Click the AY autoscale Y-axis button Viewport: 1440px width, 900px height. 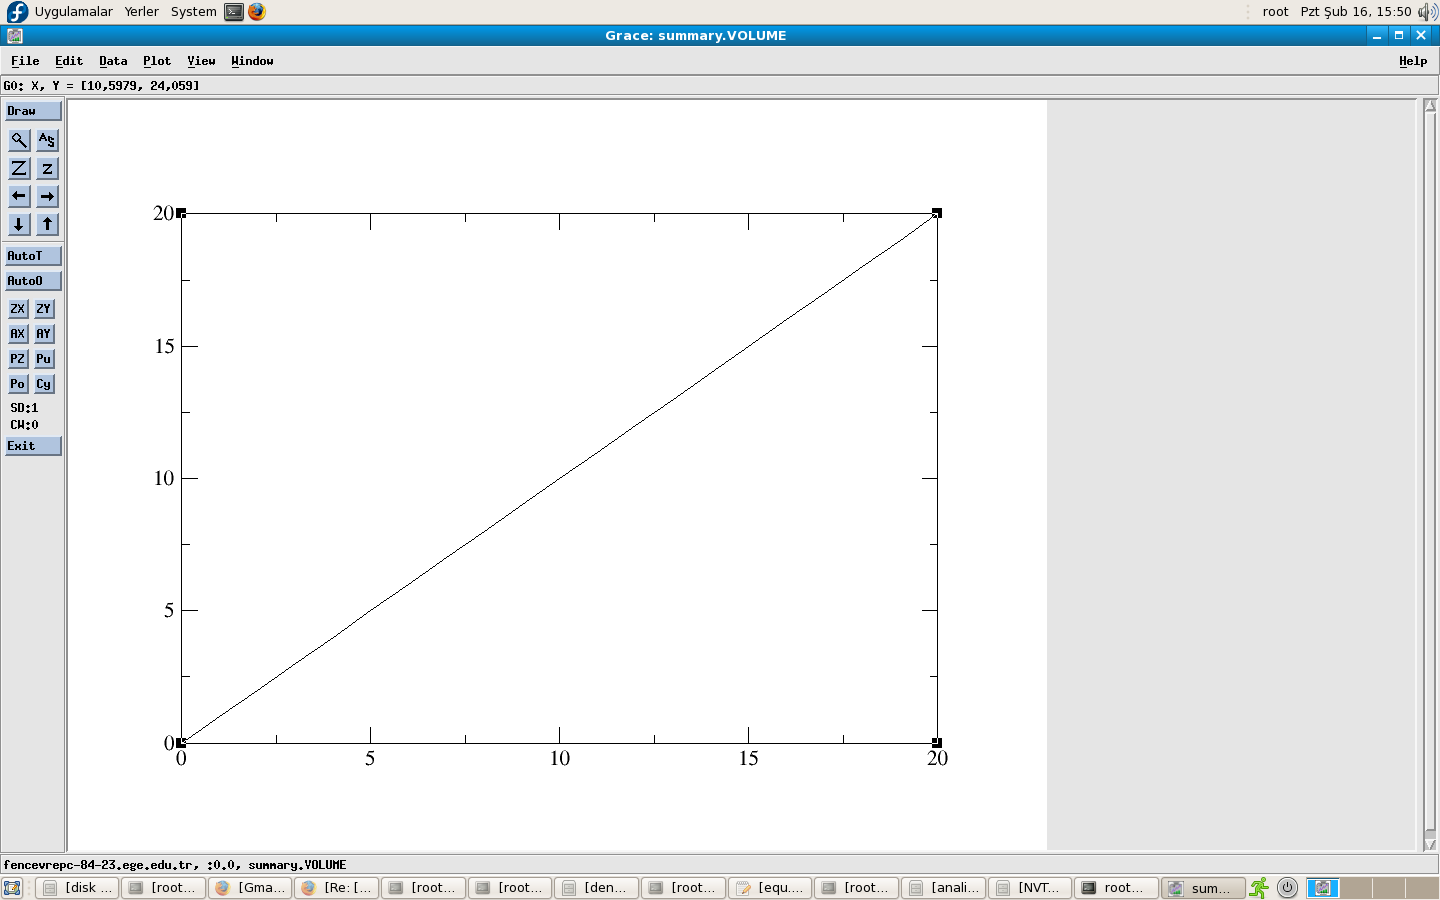(x=44, y=334)
